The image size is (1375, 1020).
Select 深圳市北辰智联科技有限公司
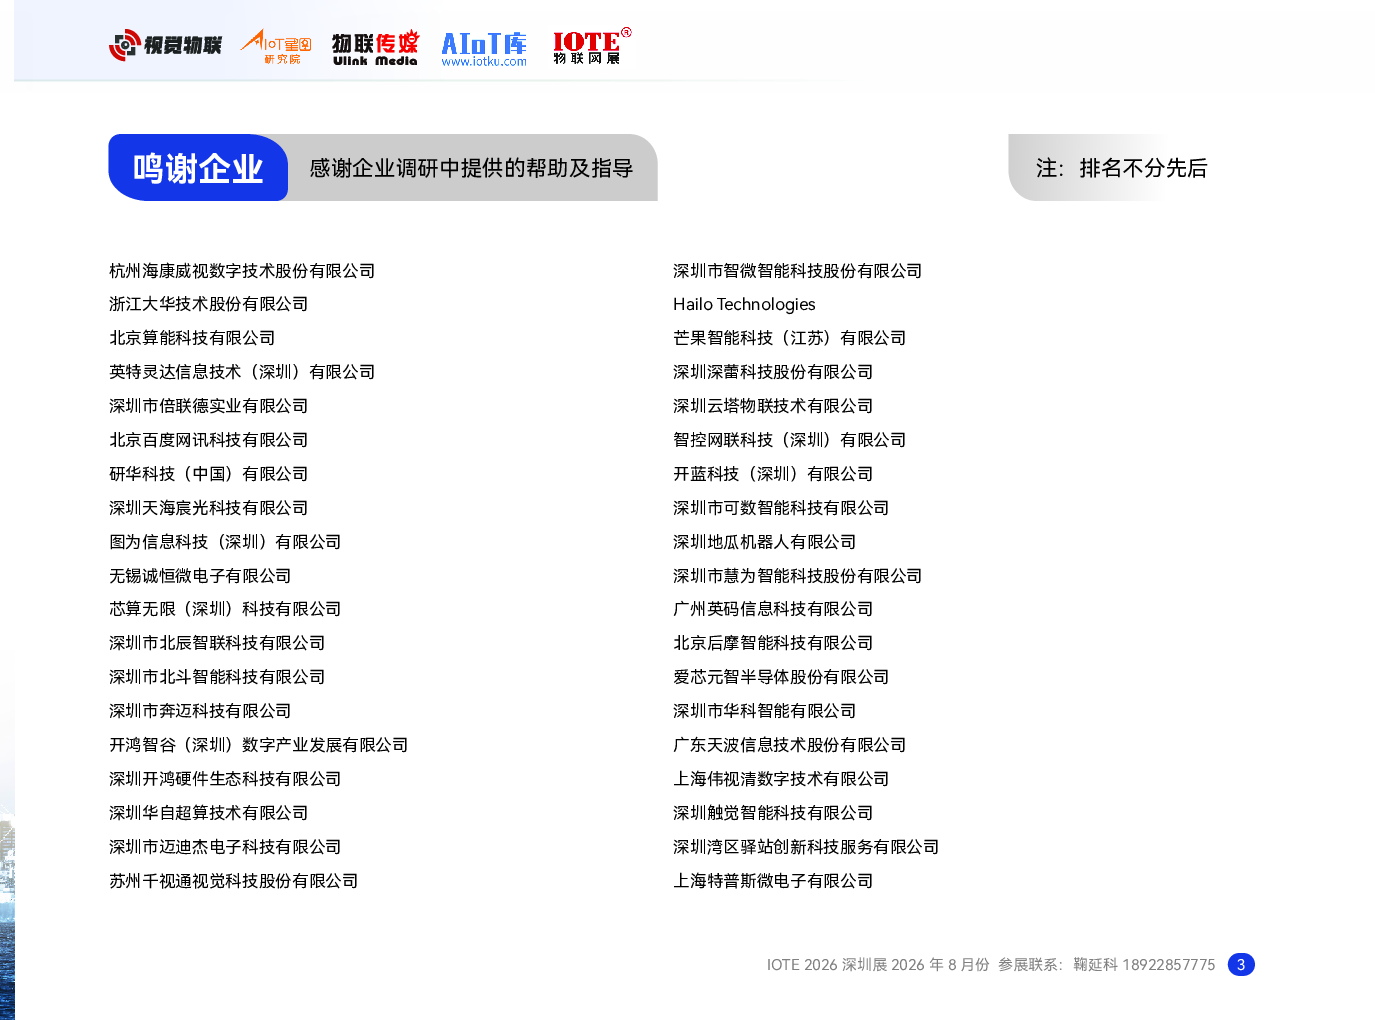click(217, 643)
